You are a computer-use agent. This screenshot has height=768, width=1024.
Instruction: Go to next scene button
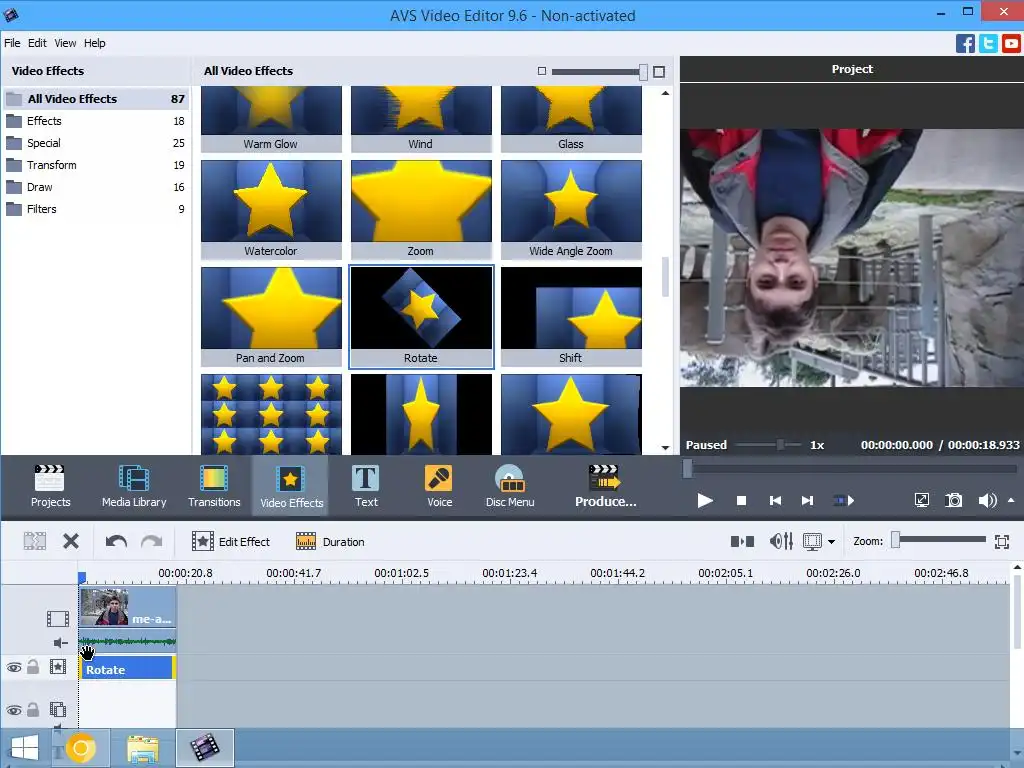pyautogui.click(x=844, y=501)
